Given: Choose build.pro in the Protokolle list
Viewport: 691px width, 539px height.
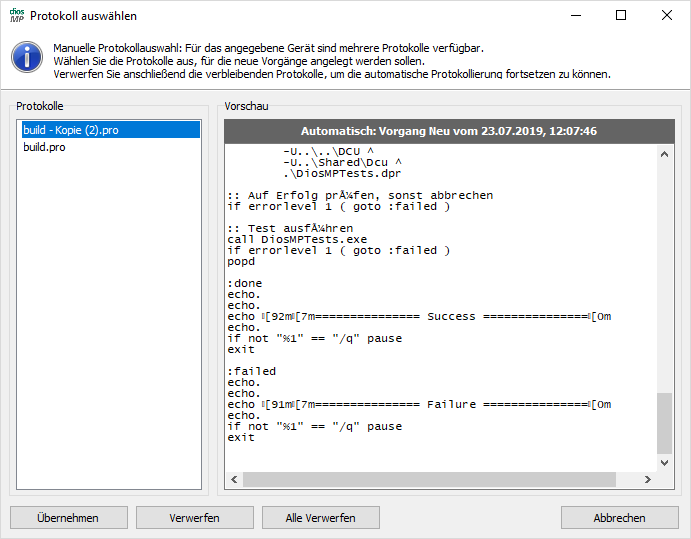Looking at the screenshot, I should point(111,147).
